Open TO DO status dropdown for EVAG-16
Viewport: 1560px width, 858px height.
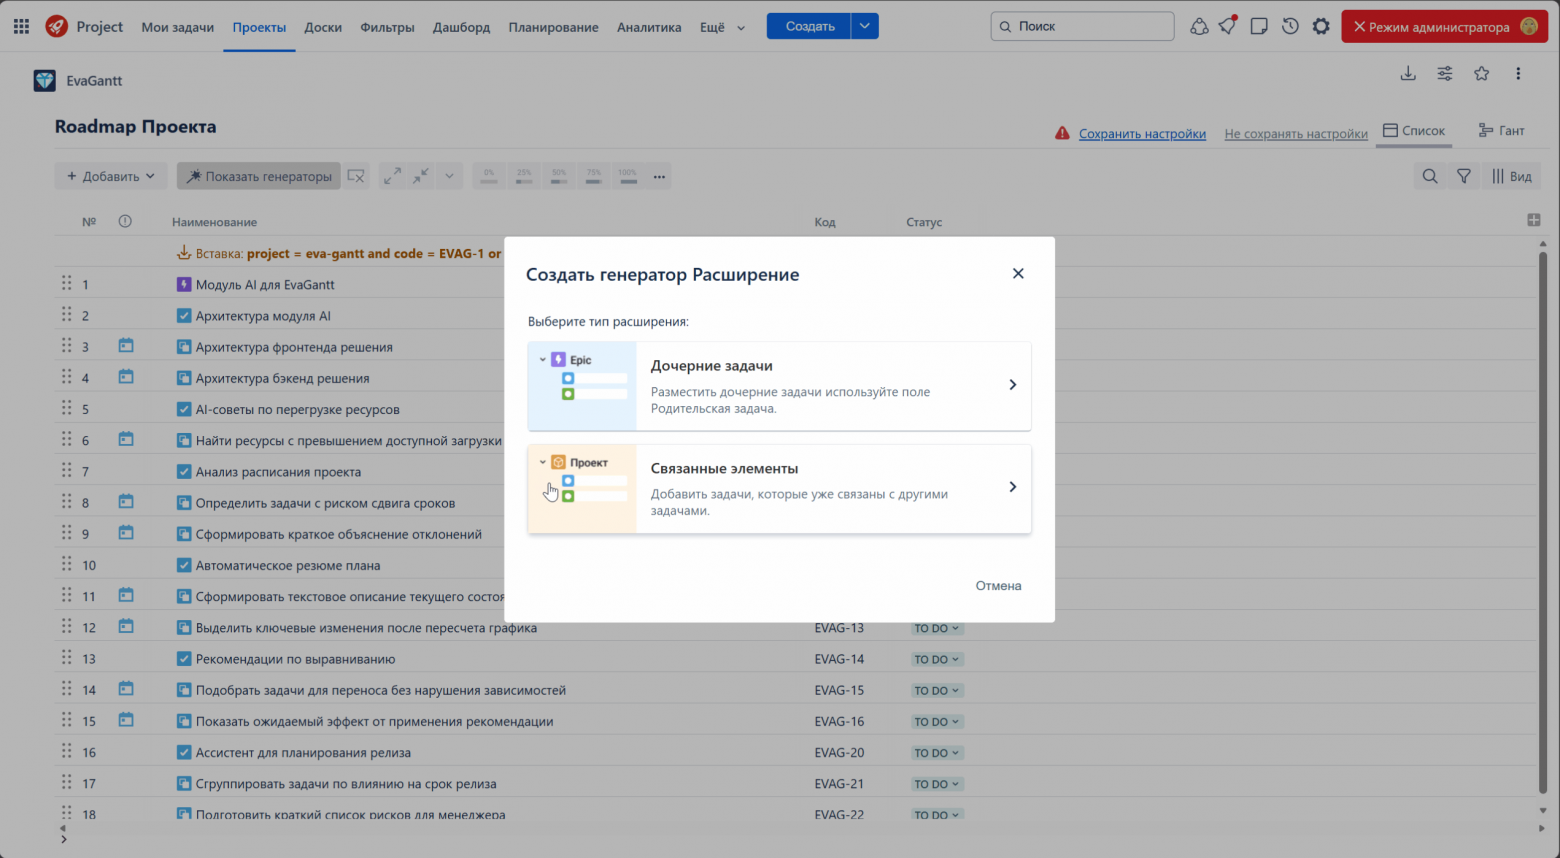(x=937, y=722)
